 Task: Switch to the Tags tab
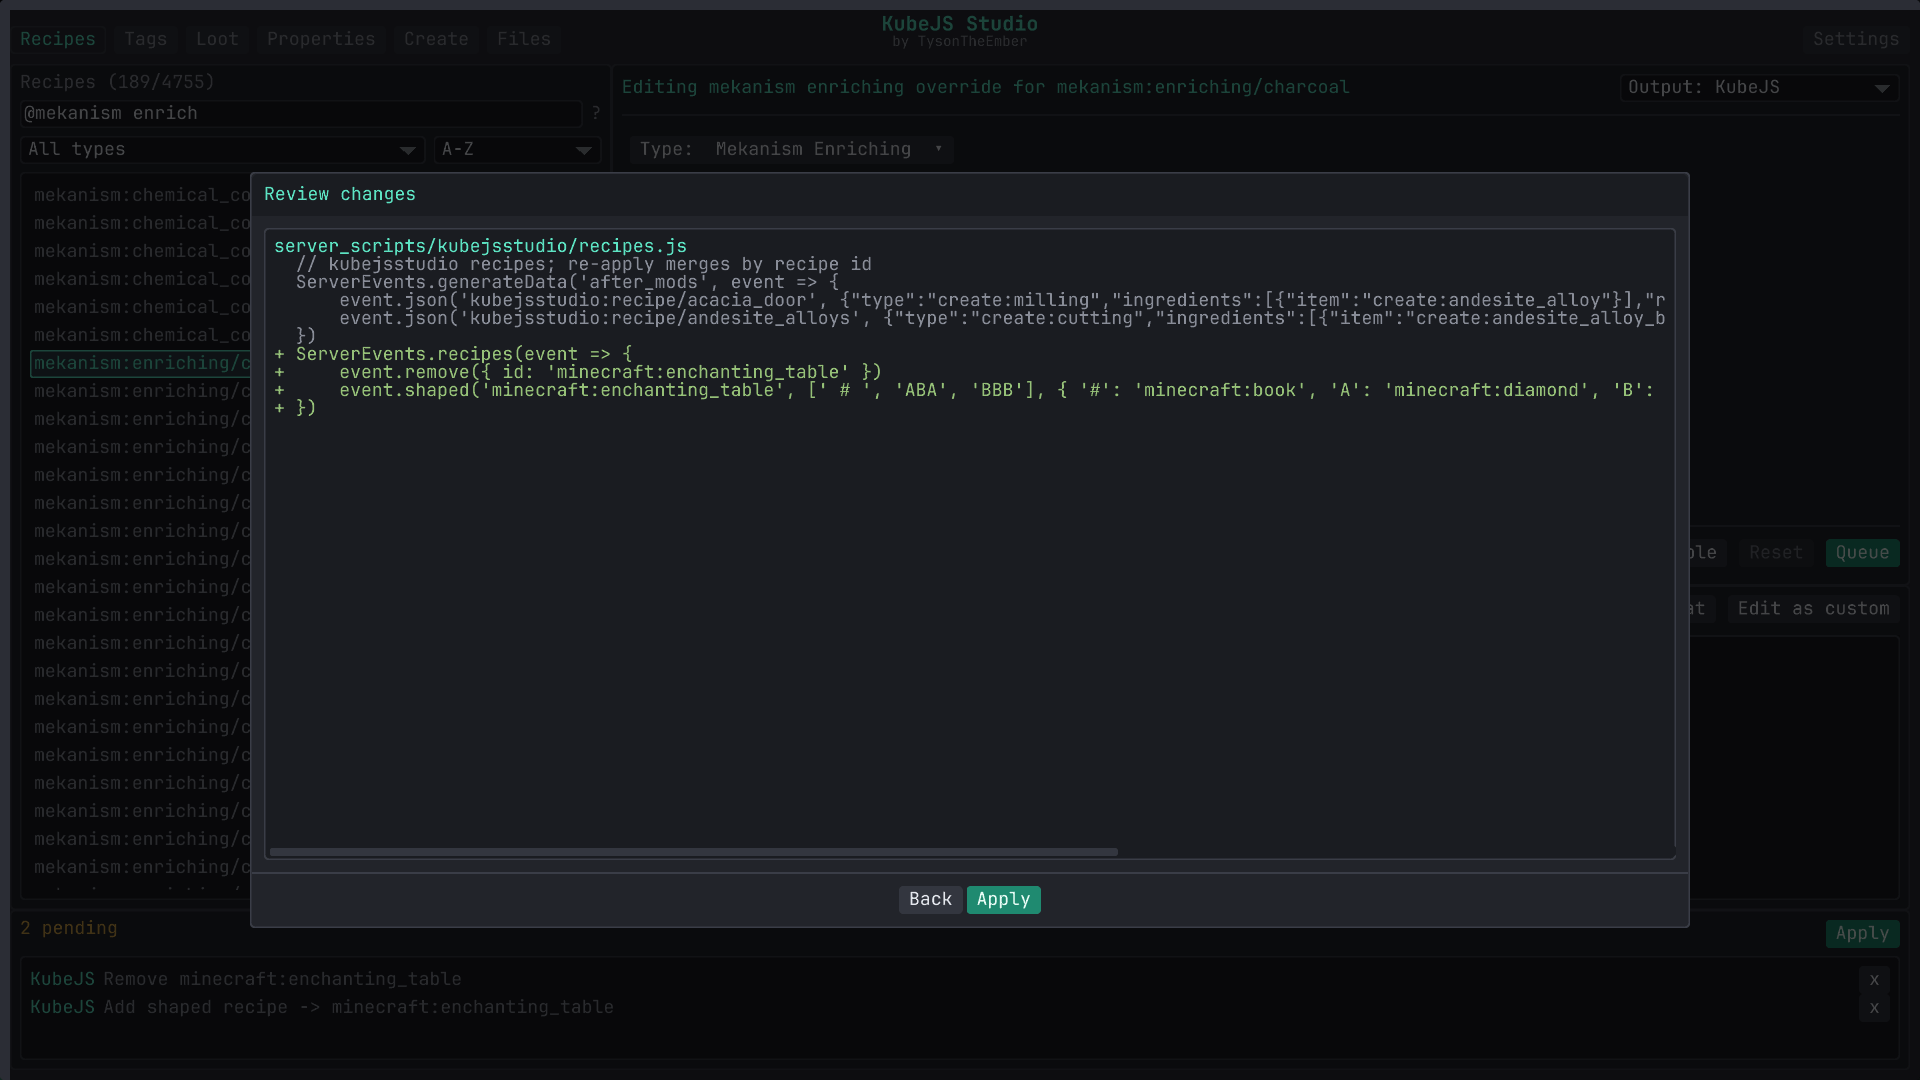point(146,39)
